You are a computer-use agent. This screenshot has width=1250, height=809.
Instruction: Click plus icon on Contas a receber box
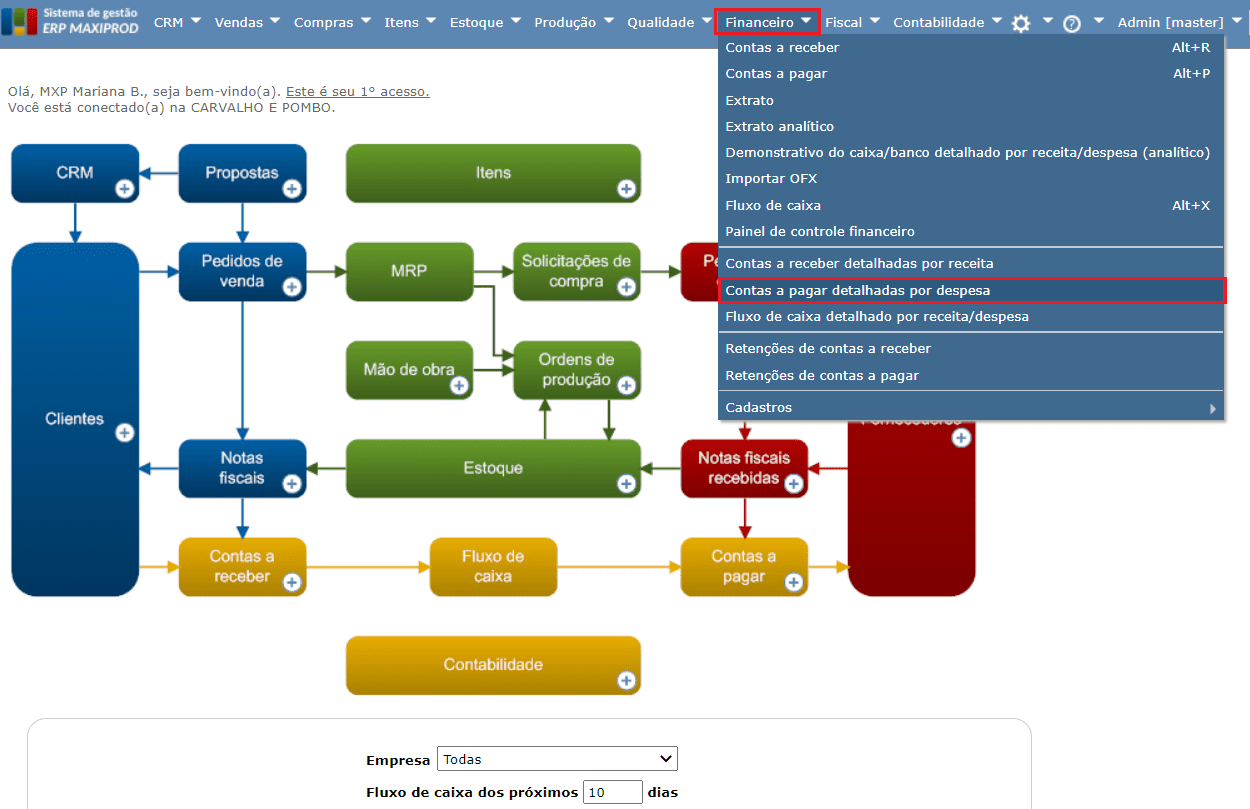291,582
